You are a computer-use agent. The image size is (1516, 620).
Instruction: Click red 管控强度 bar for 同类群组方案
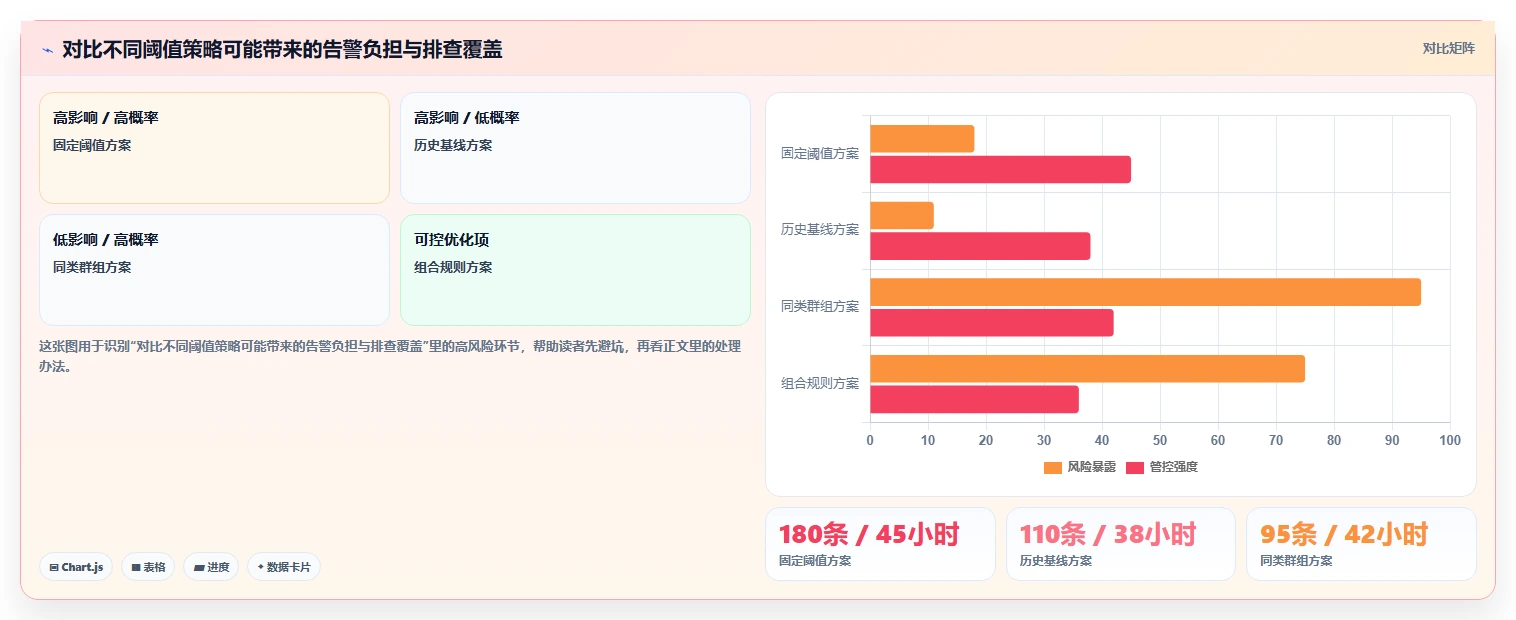coord(991,323)
